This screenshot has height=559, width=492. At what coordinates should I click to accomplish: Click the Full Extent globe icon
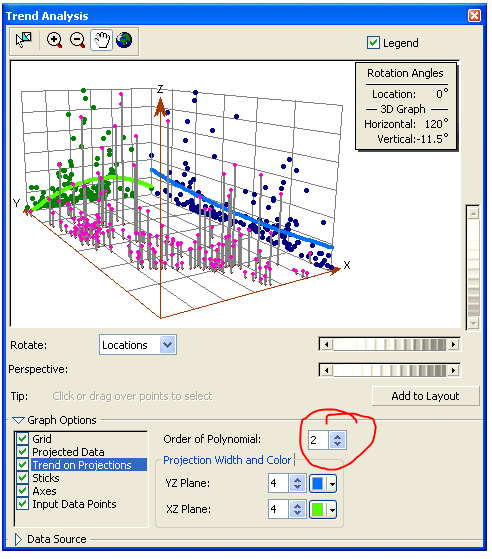pyautogui.click(x=124, y=40)
